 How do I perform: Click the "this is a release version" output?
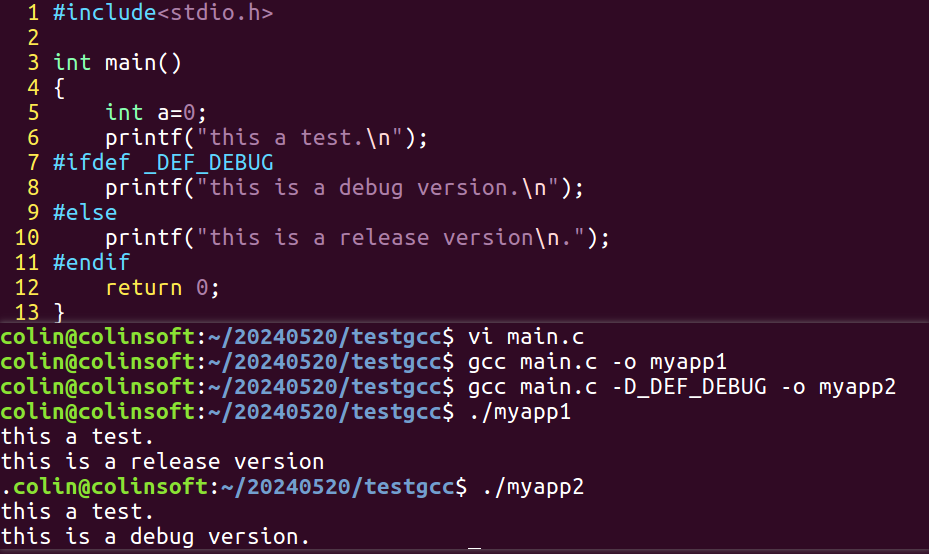pos(162,462)
